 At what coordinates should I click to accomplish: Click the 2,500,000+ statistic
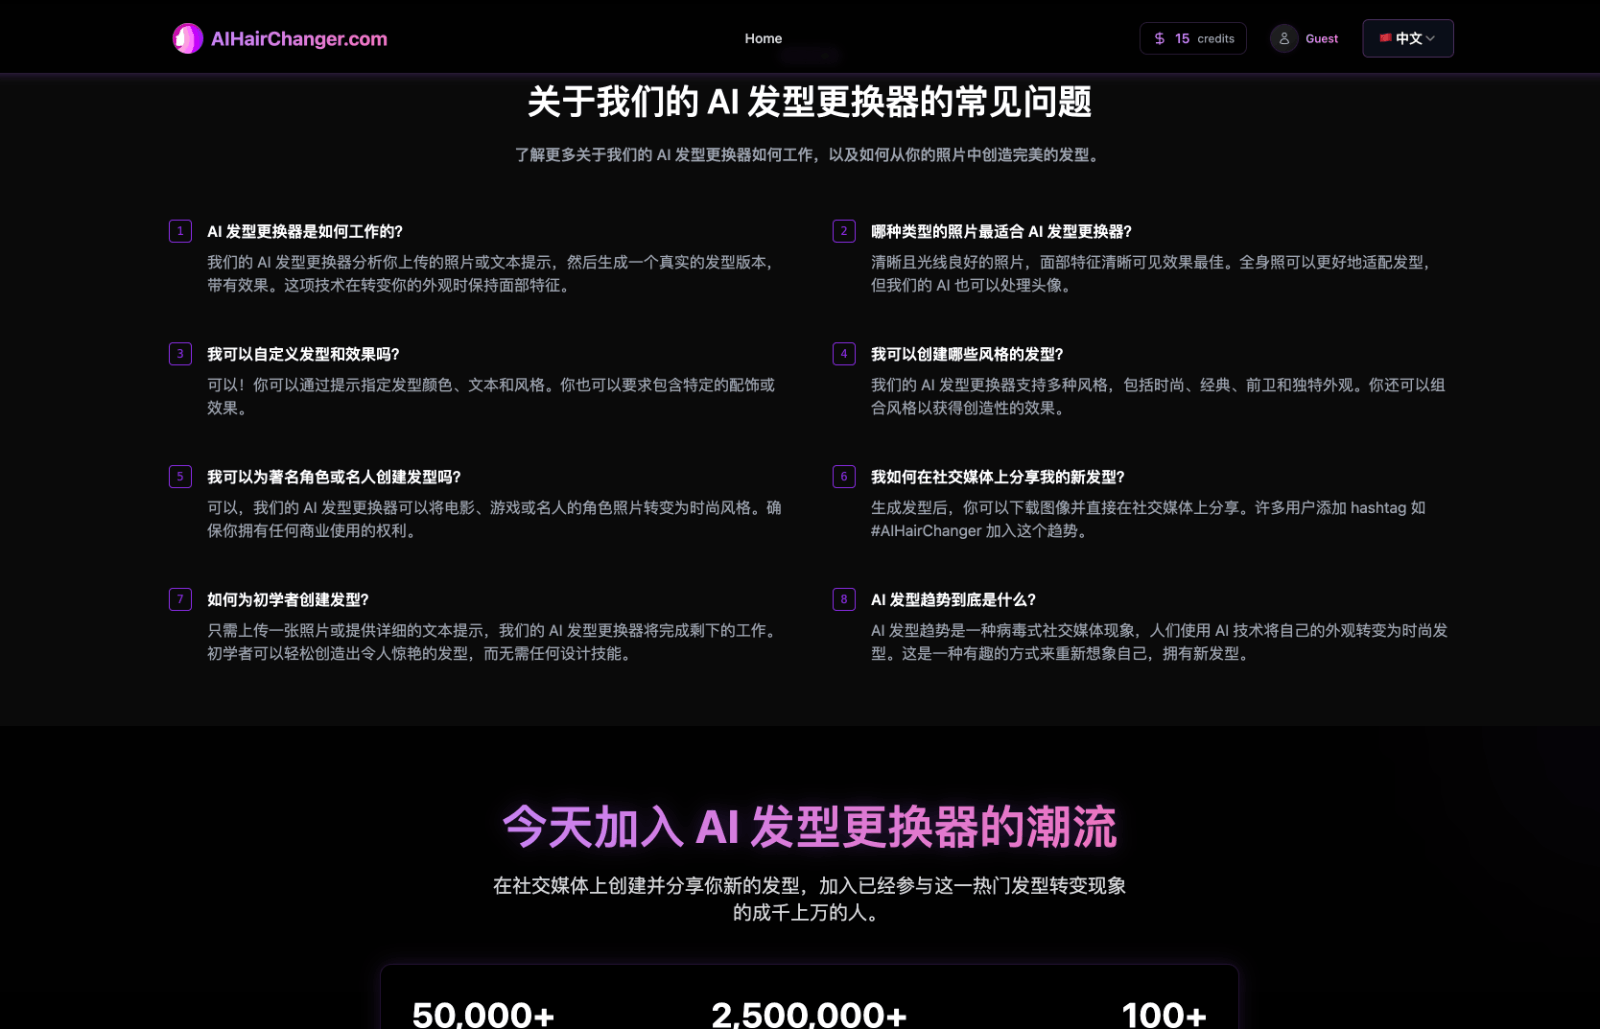tap(809, 1014)
